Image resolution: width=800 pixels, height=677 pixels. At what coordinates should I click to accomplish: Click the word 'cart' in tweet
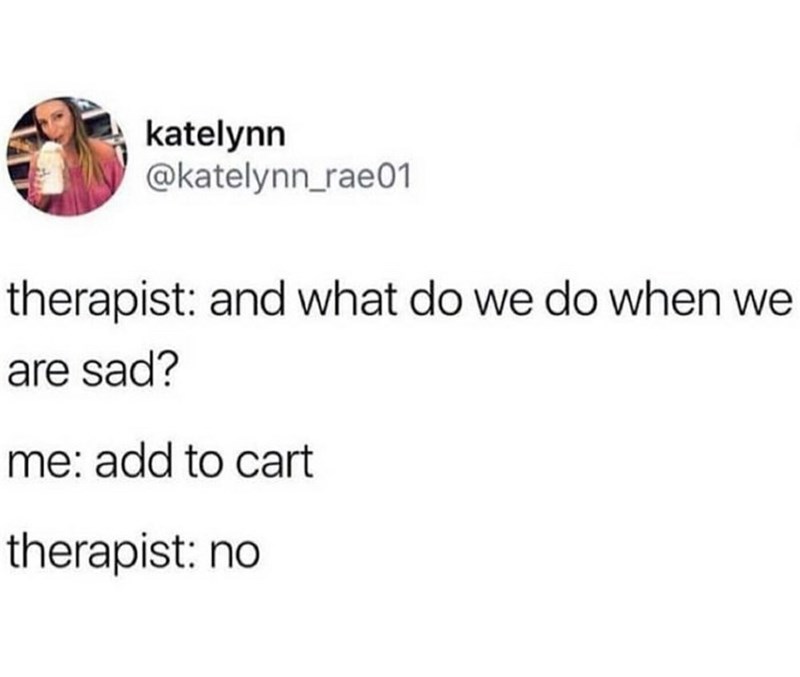(x=275, y=462)
